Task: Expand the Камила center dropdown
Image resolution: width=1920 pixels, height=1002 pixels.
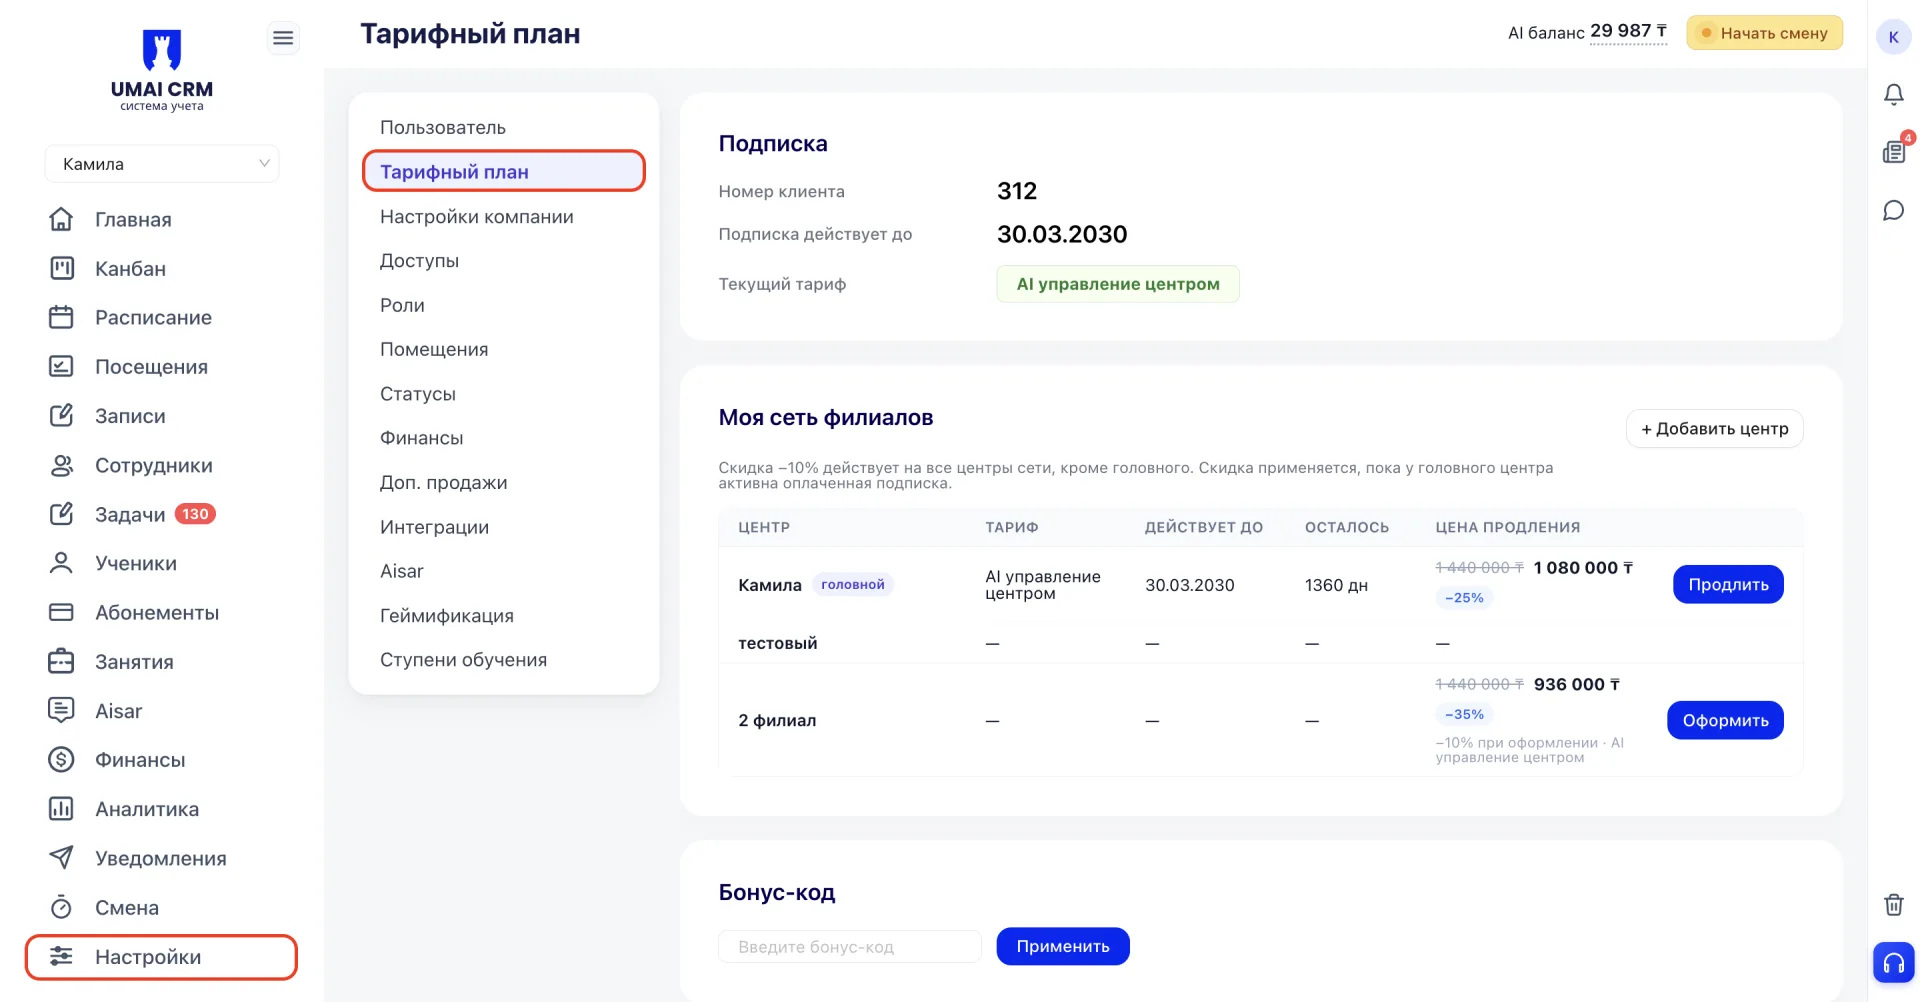Action: pyautogui.click(x=162, y=164)
